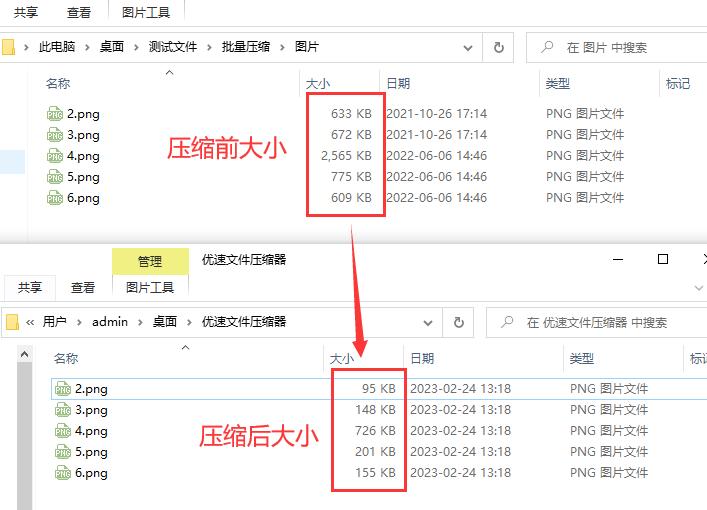
Task: Go to 用户 in the lower breadcrumb
Action: point(55,322)
